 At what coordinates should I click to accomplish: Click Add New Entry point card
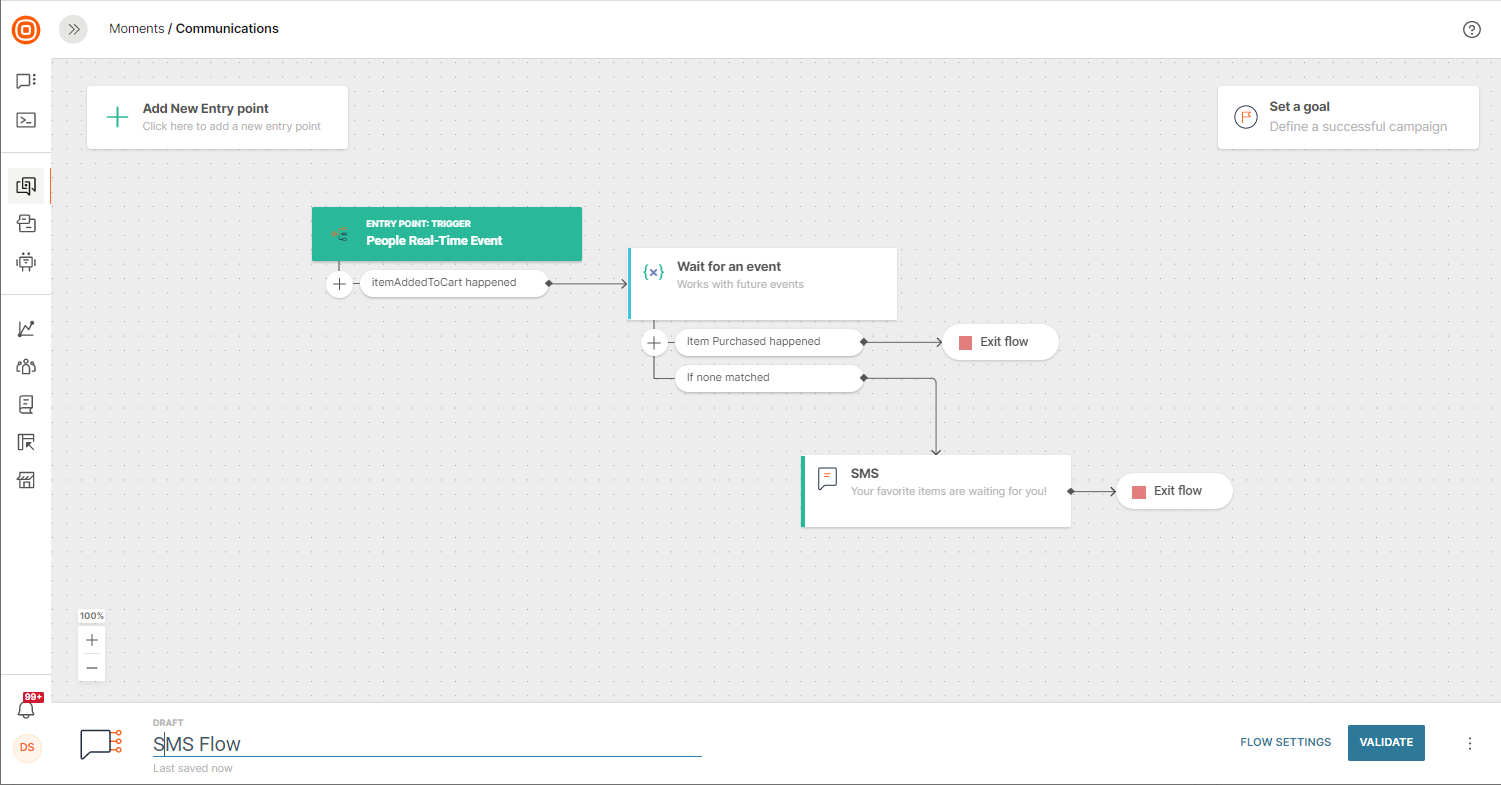point(217,117)
